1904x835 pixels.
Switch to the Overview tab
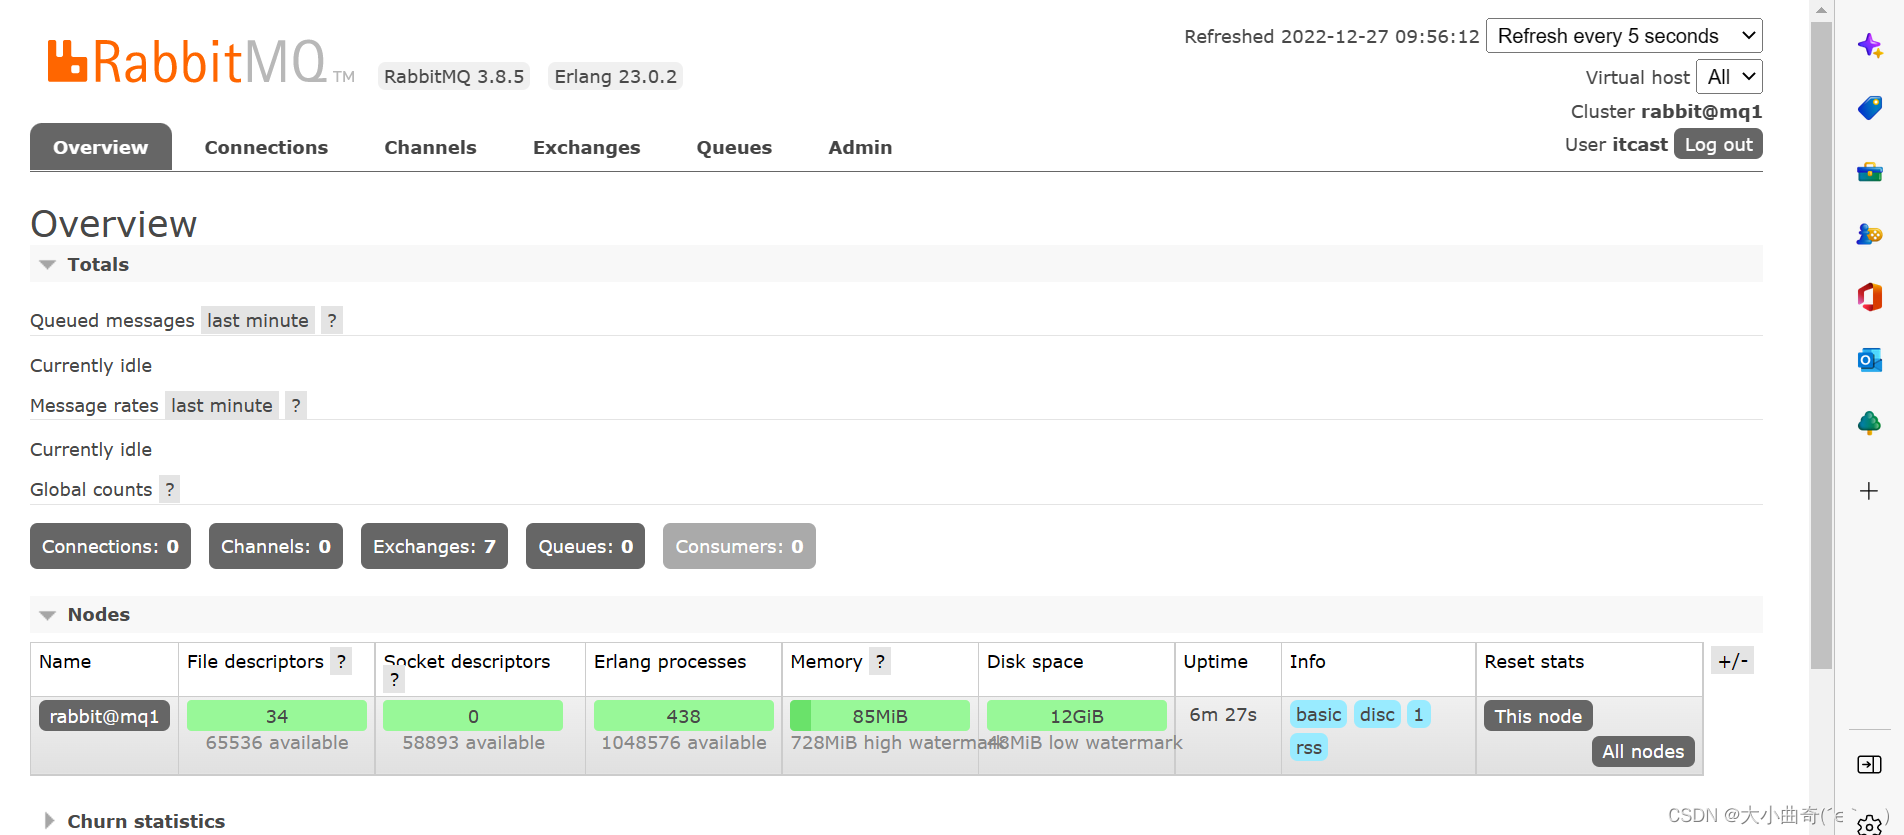coord(101,147)
